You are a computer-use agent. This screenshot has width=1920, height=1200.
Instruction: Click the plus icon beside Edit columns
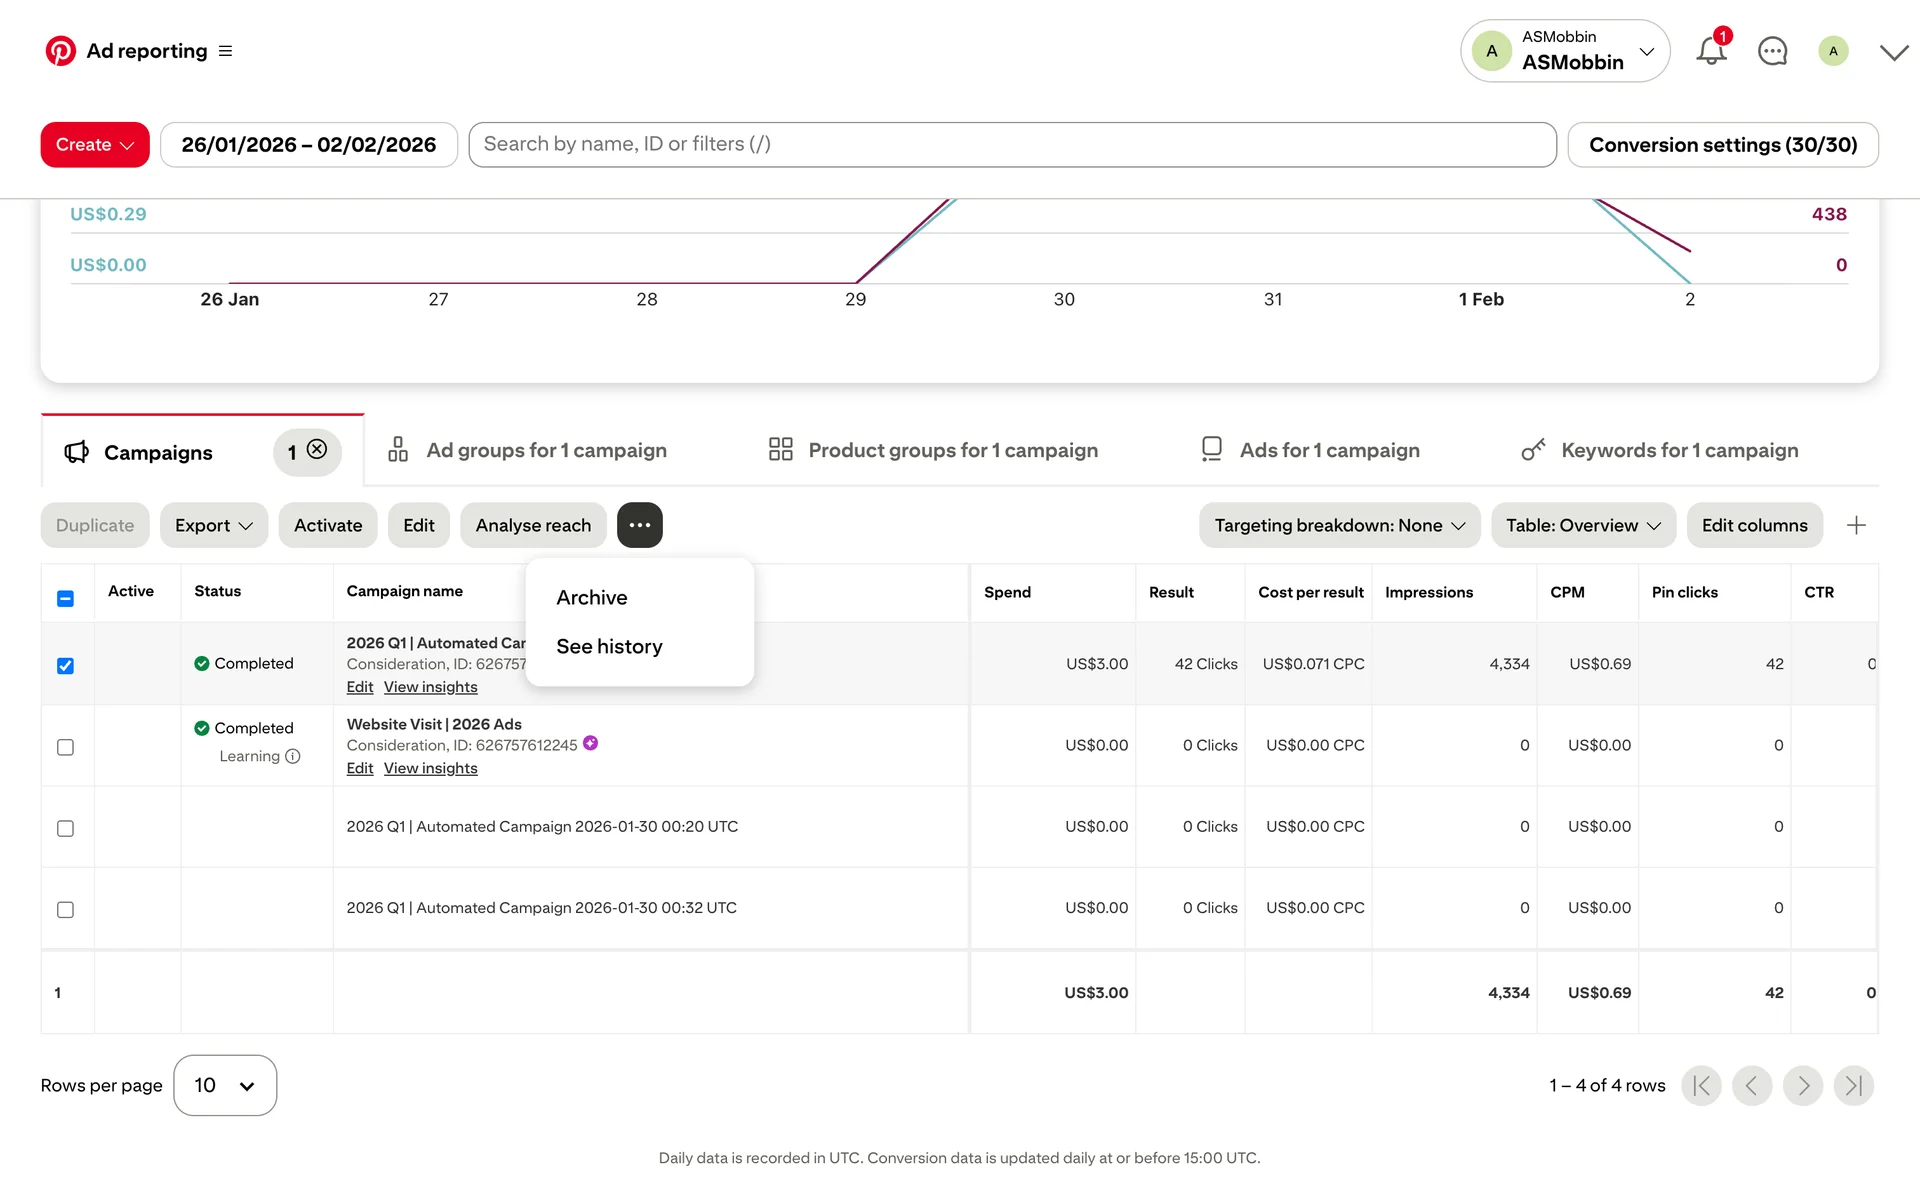pyautogui.click(x=1856, y=525)
